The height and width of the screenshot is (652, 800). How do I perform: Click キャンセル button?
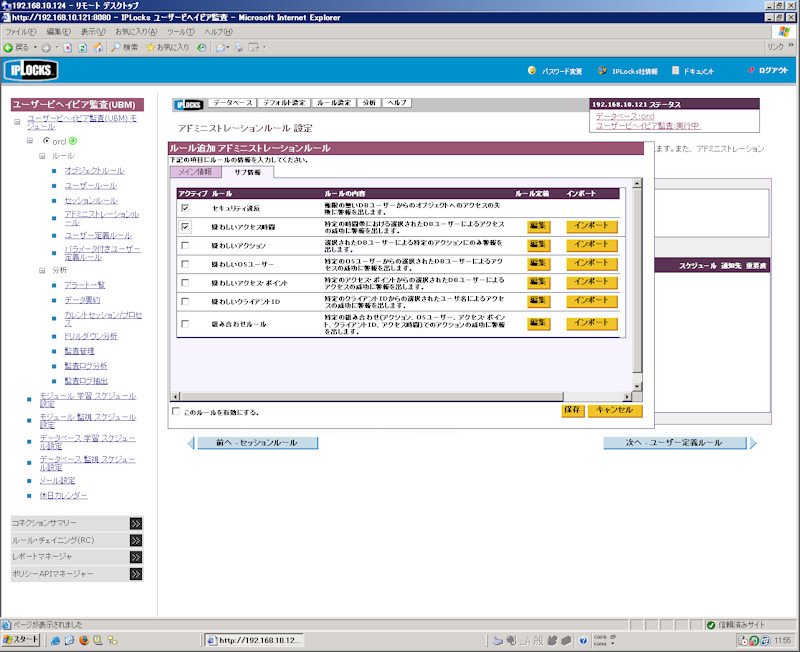615,410
